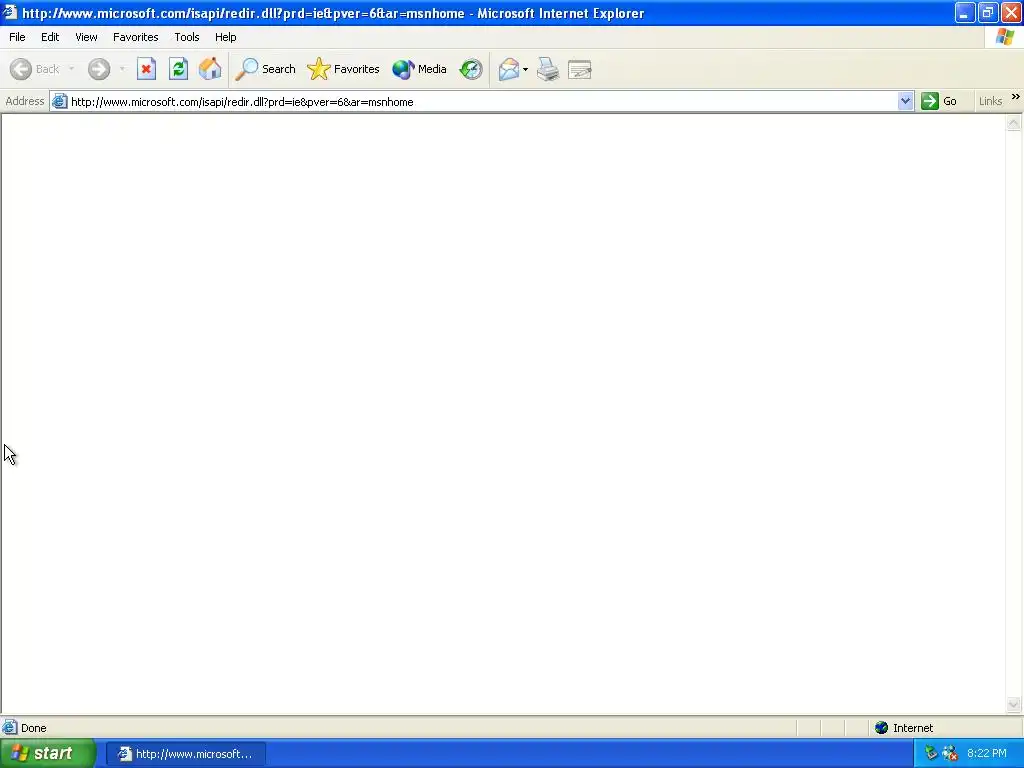Open the View menu
This screenshot has height=768, width=1024.
point(86,37)
